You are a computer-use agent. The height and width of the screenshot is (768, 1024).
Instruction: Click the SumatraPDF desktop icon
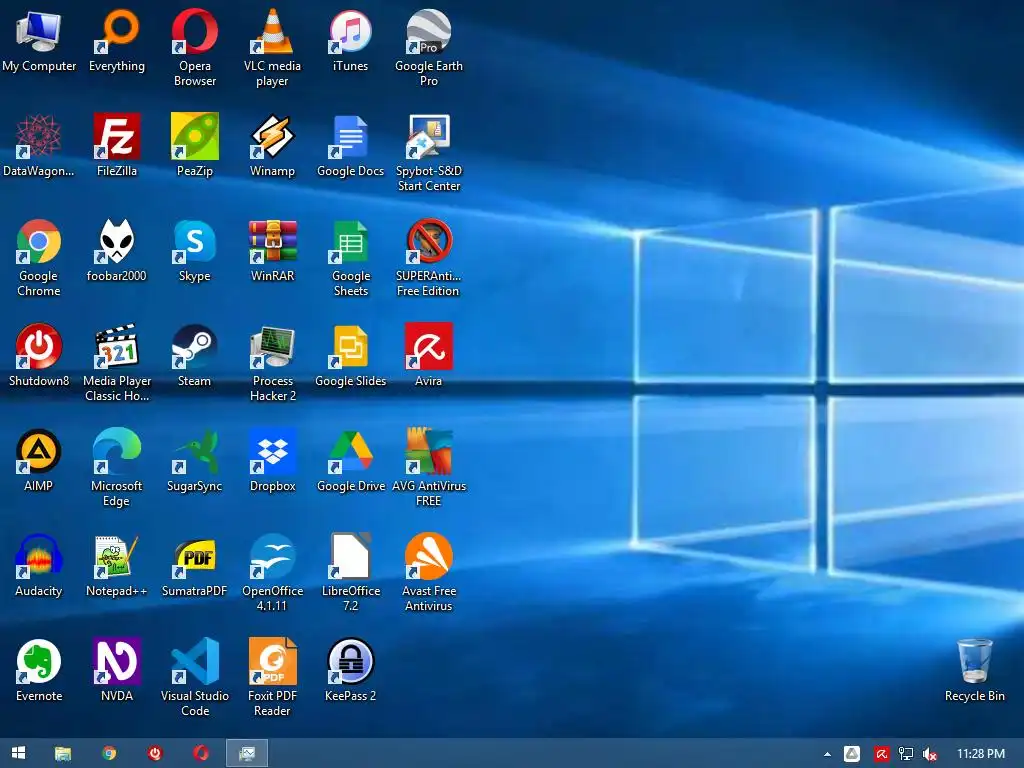pos(195,566)
